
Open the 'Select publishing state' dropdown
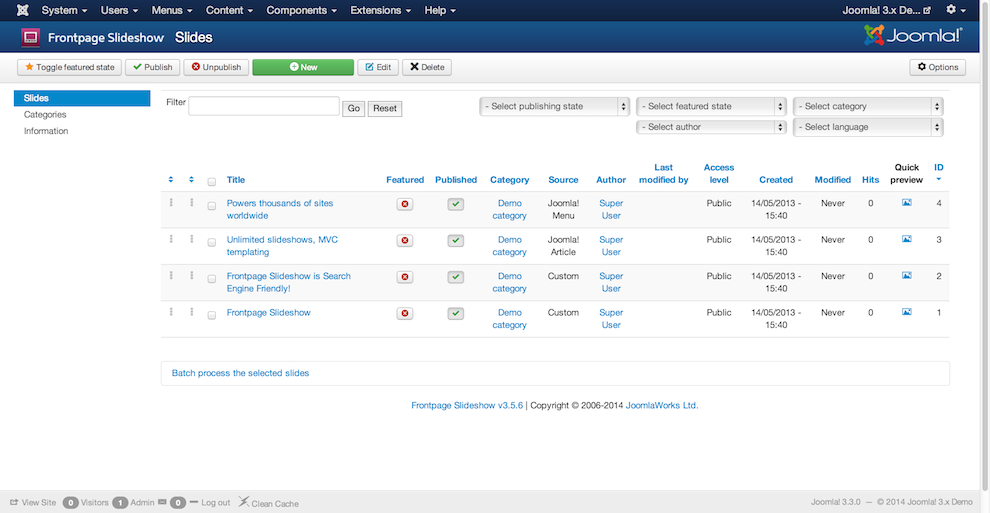(555, 107)
